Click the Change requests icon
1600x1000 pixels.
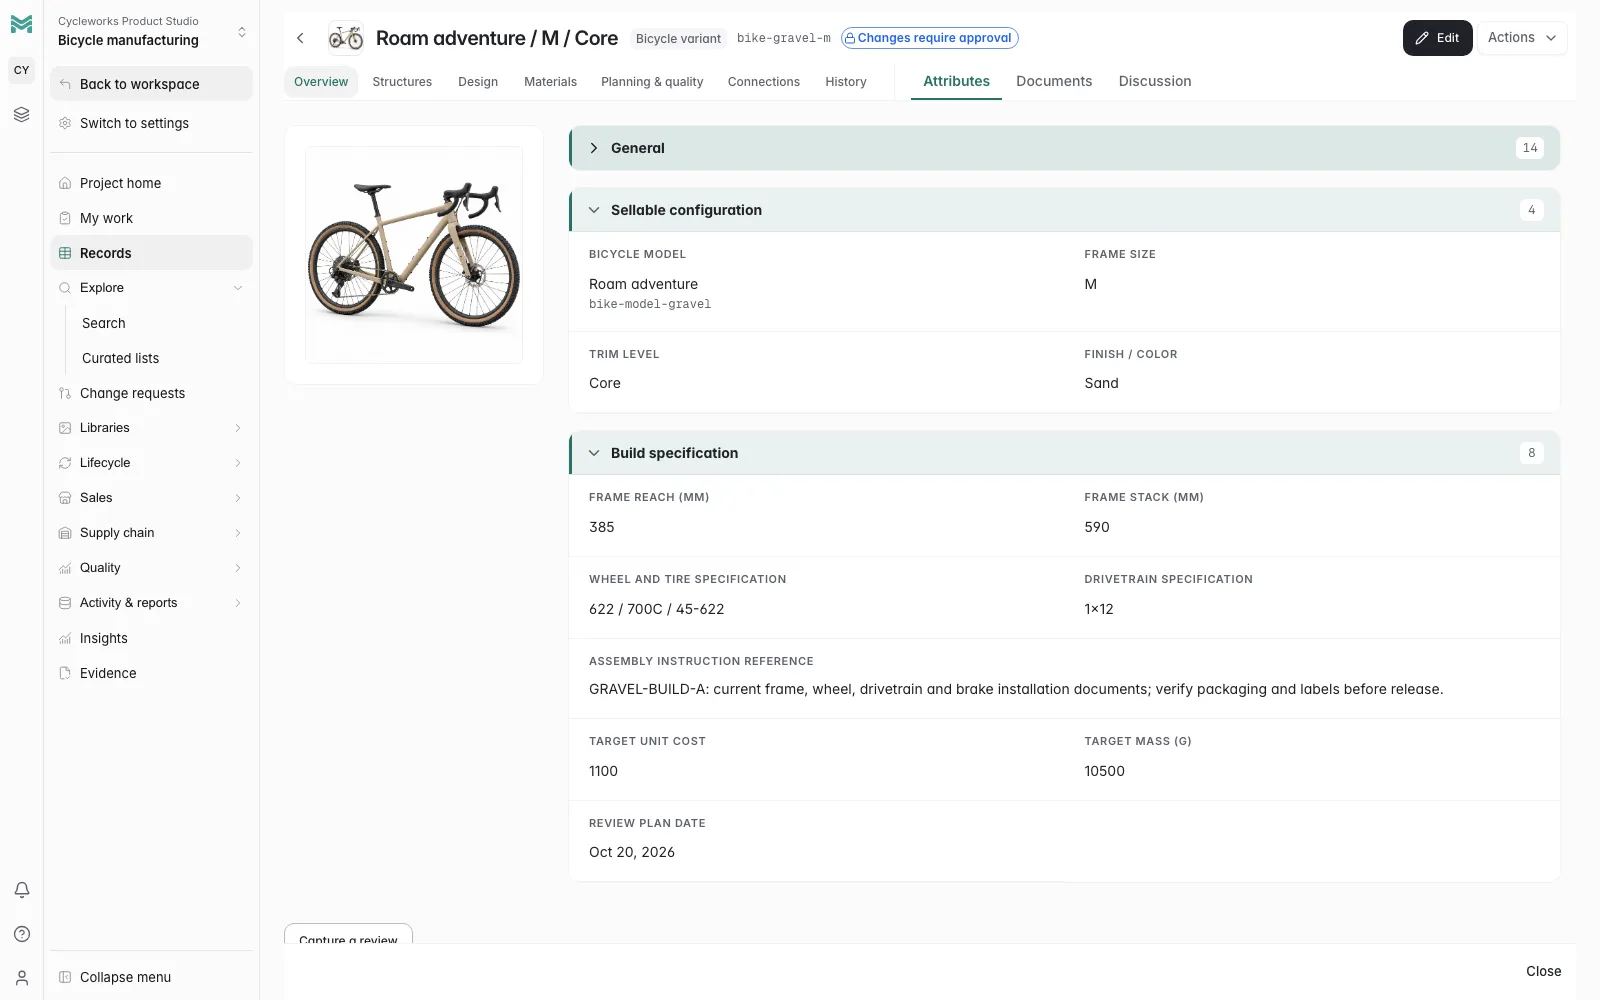tap(65, 393)
